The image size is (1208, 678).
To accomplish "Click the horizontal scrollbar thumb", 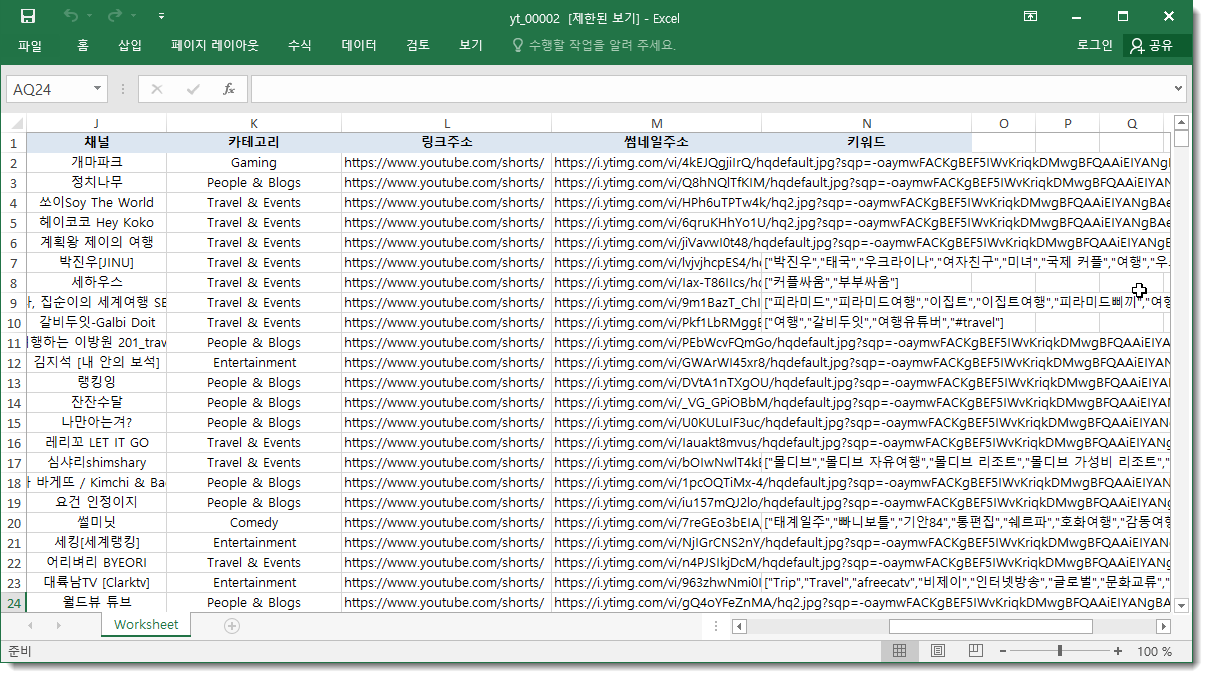I will [990, 626].
